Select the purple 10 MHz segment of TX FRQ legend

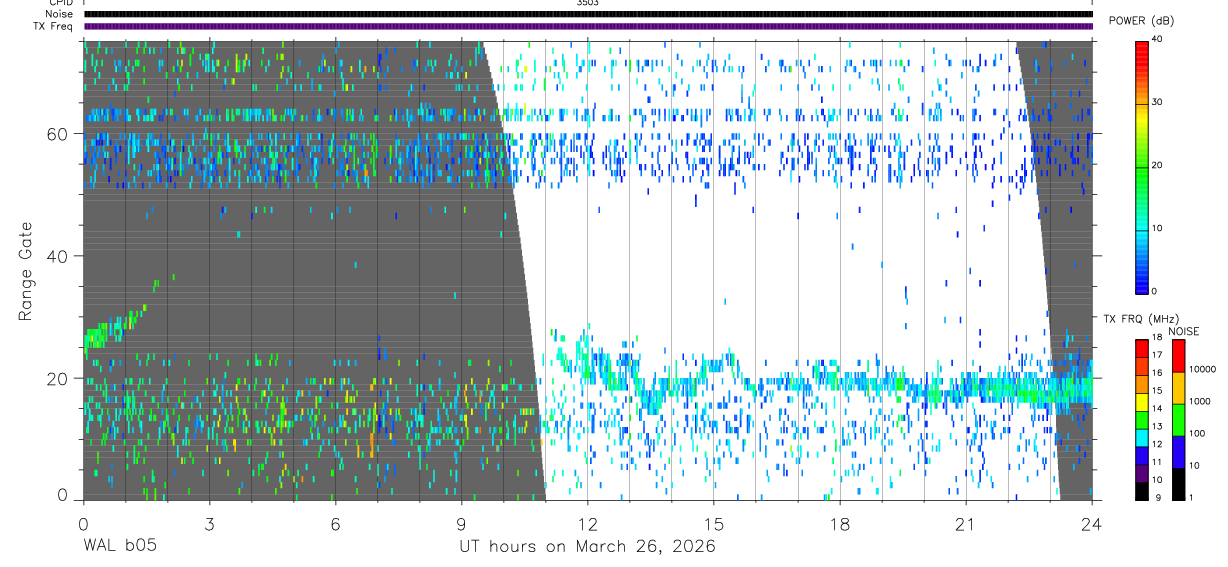coord(1141,473)
